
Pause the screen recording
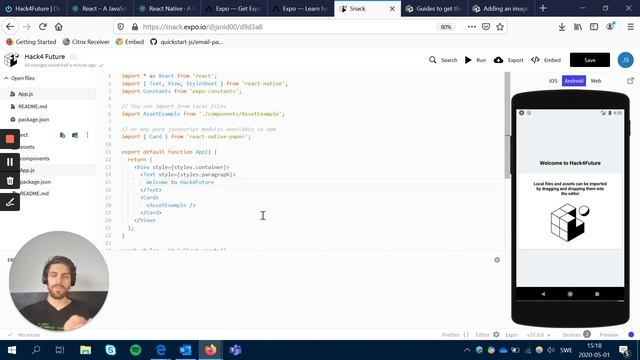[x=10, y=162]
